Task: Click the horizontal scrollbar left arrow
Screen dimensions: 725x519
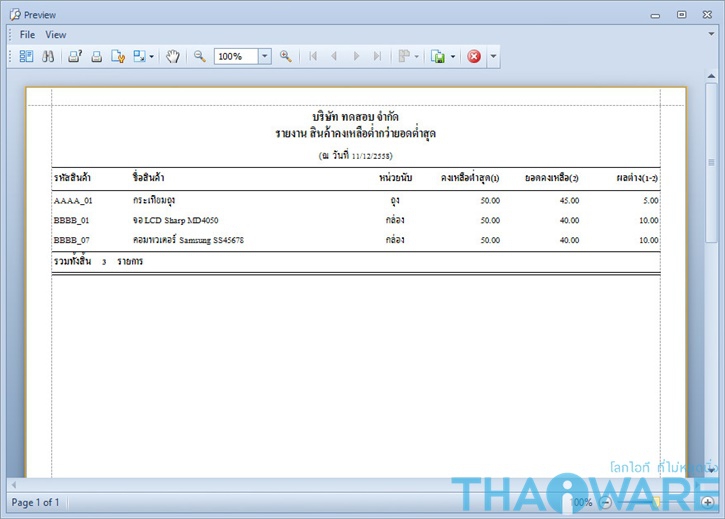Action: [14, 485]
